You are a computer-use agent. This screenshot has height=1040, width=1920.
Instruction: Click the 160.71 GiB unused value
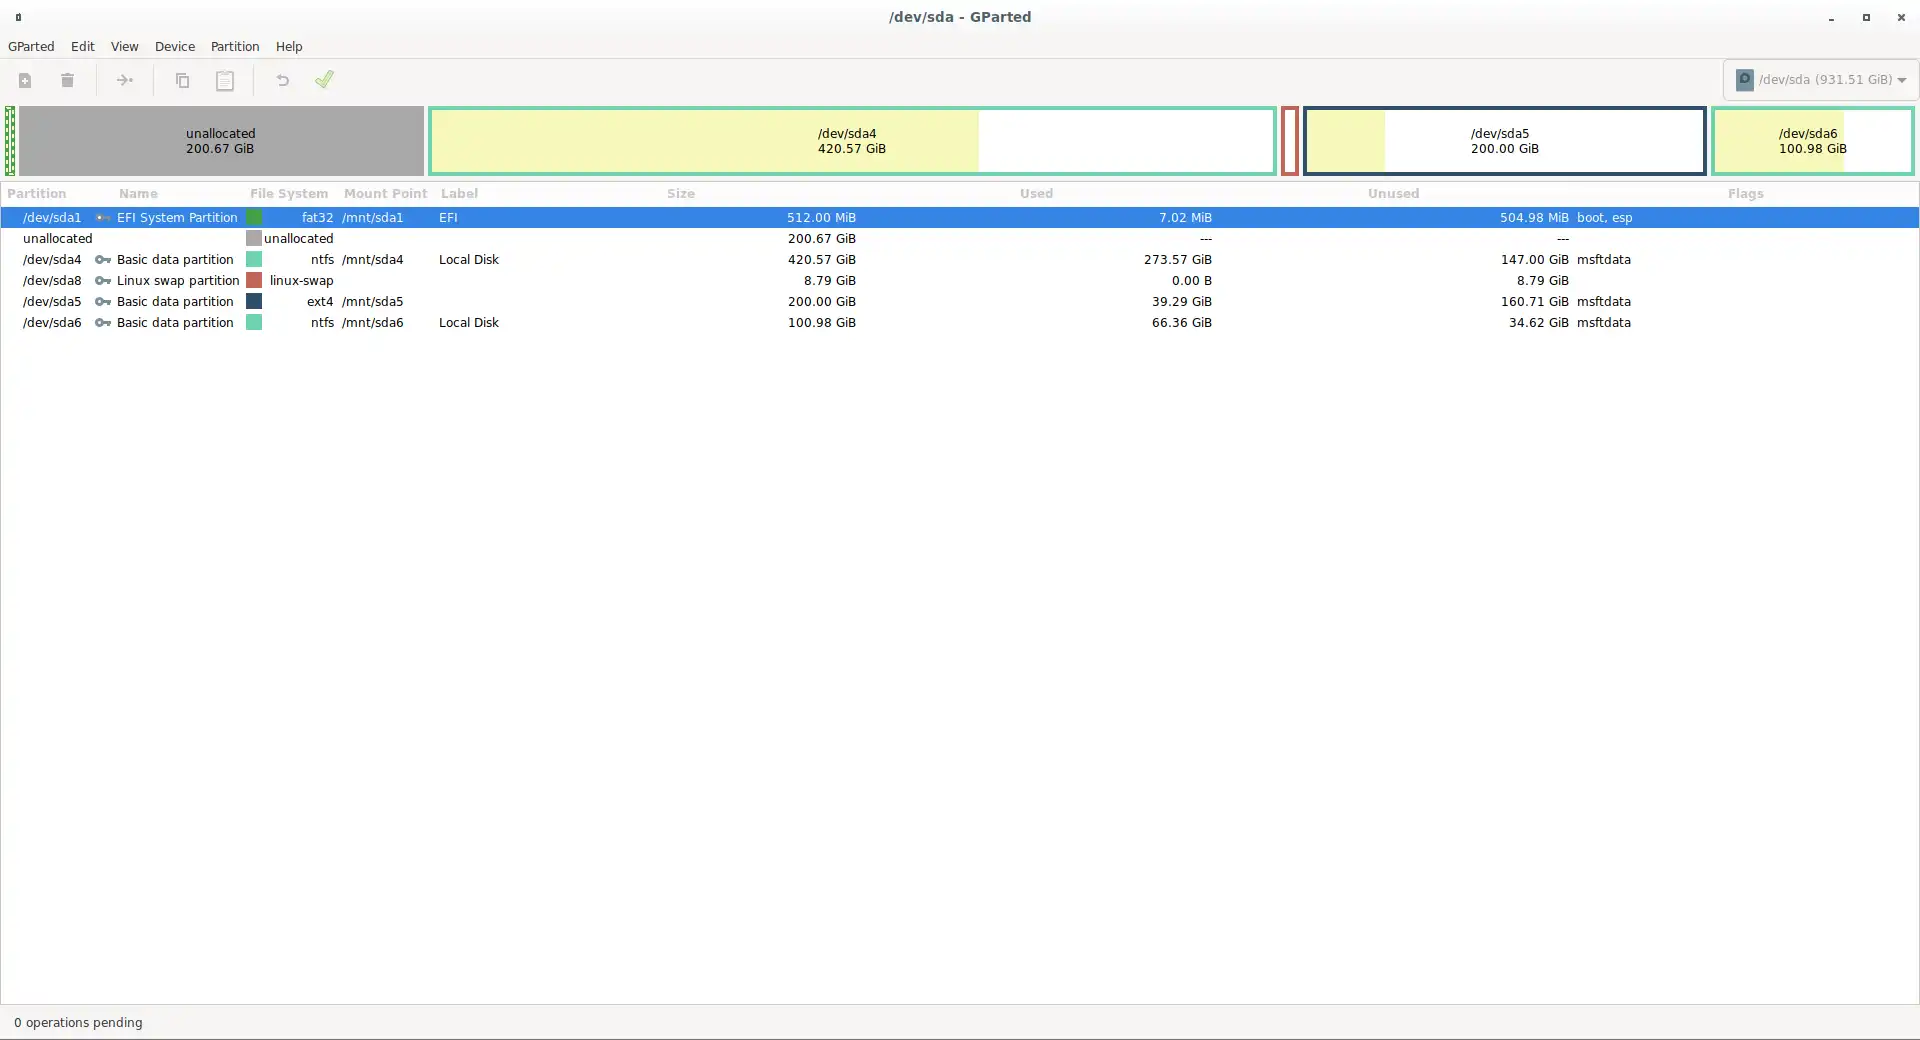(1534, 301)
